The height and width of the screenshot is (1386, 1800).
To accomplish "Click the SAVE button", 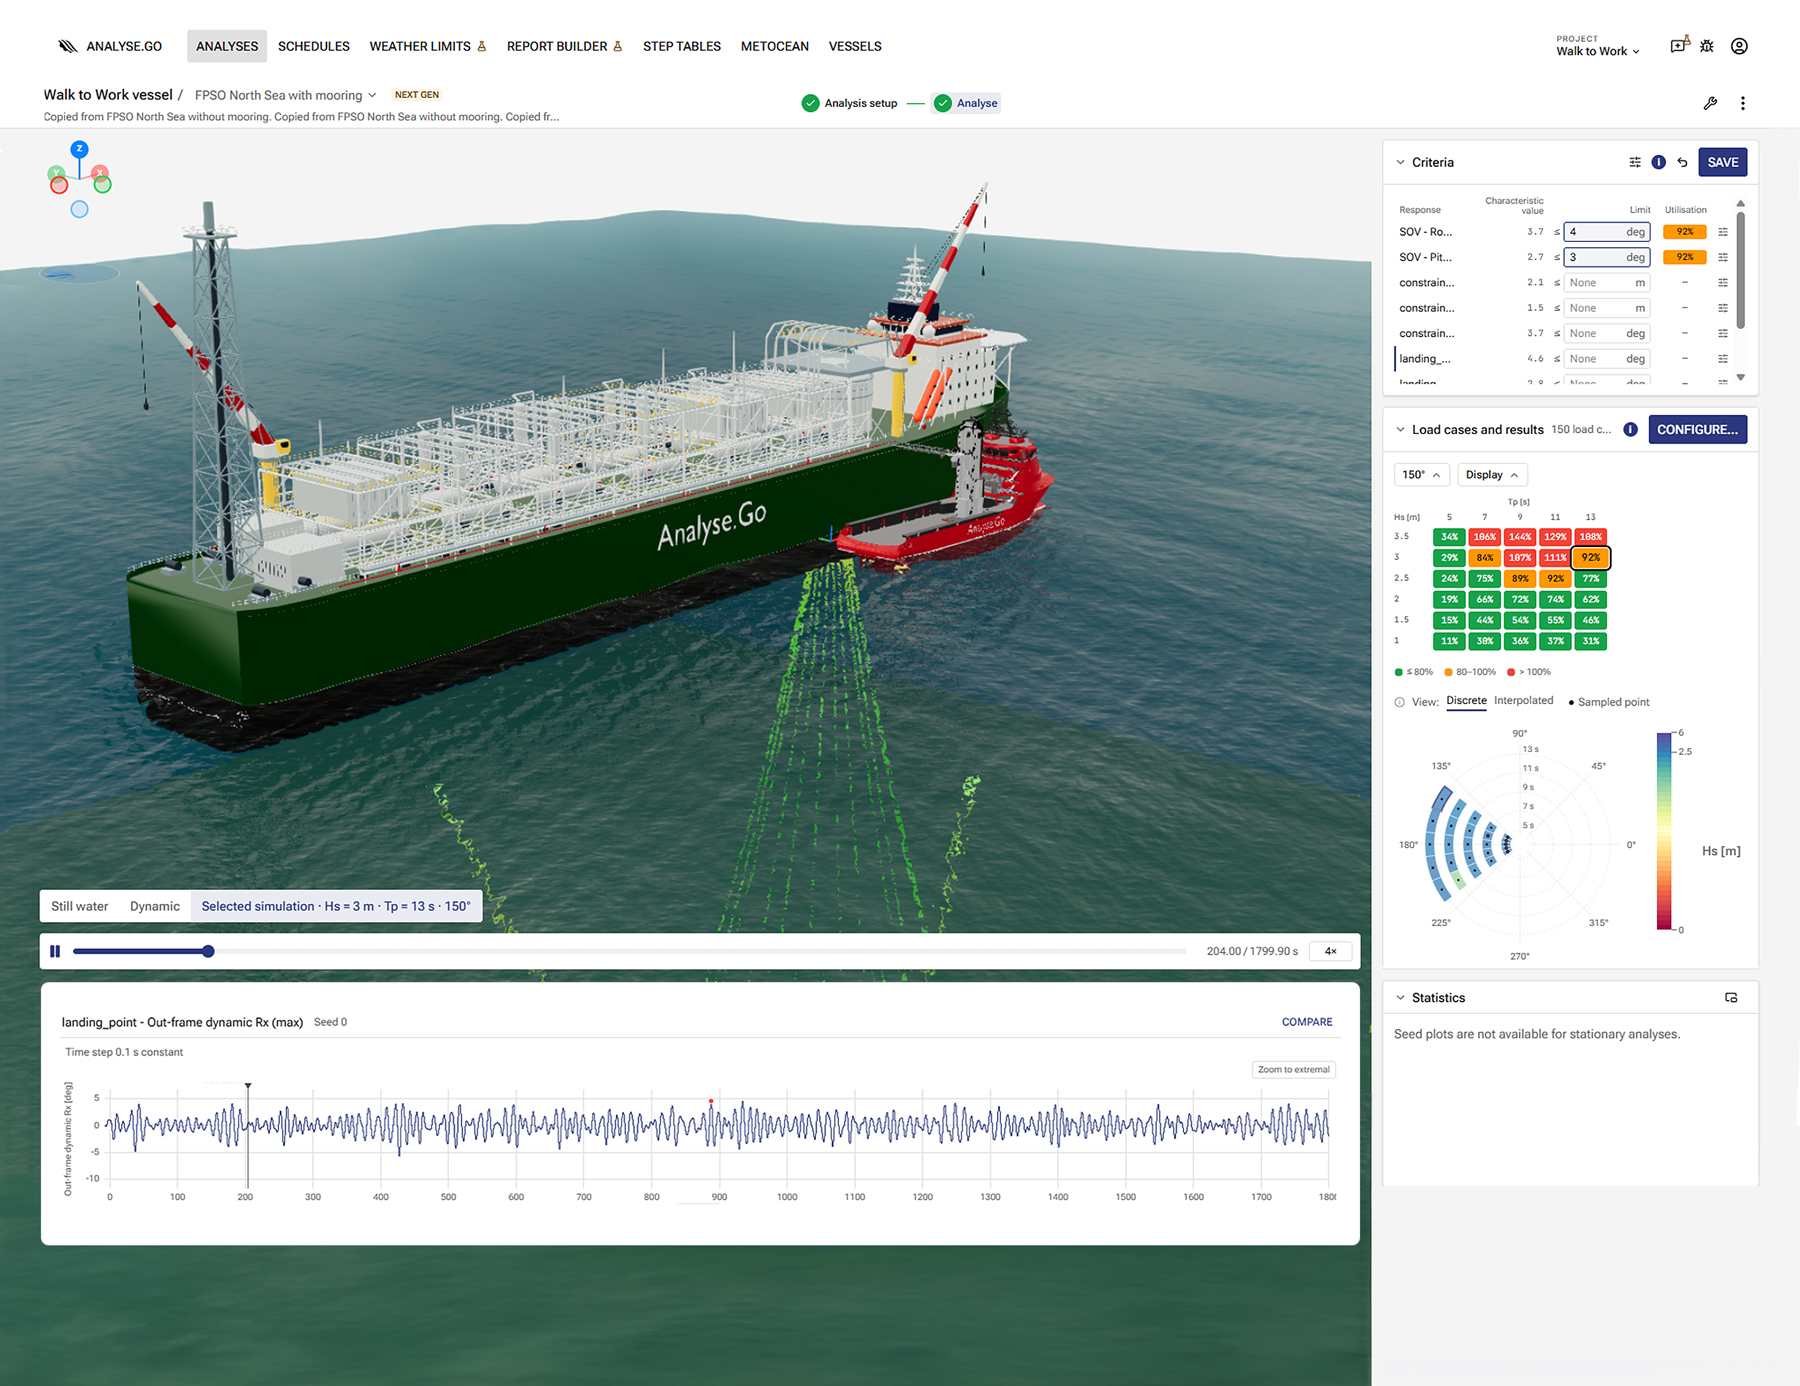I will click(1722, 162).
